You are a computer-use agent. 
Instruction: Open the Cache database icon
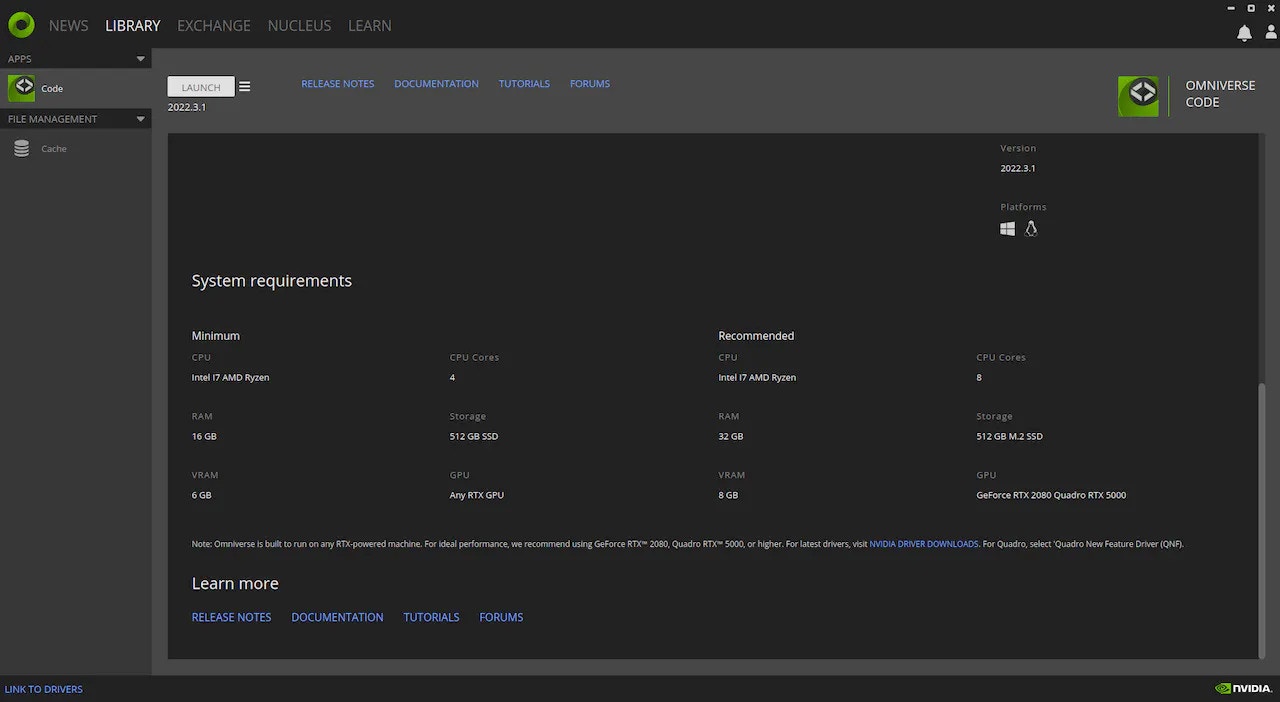click(21, 149)
